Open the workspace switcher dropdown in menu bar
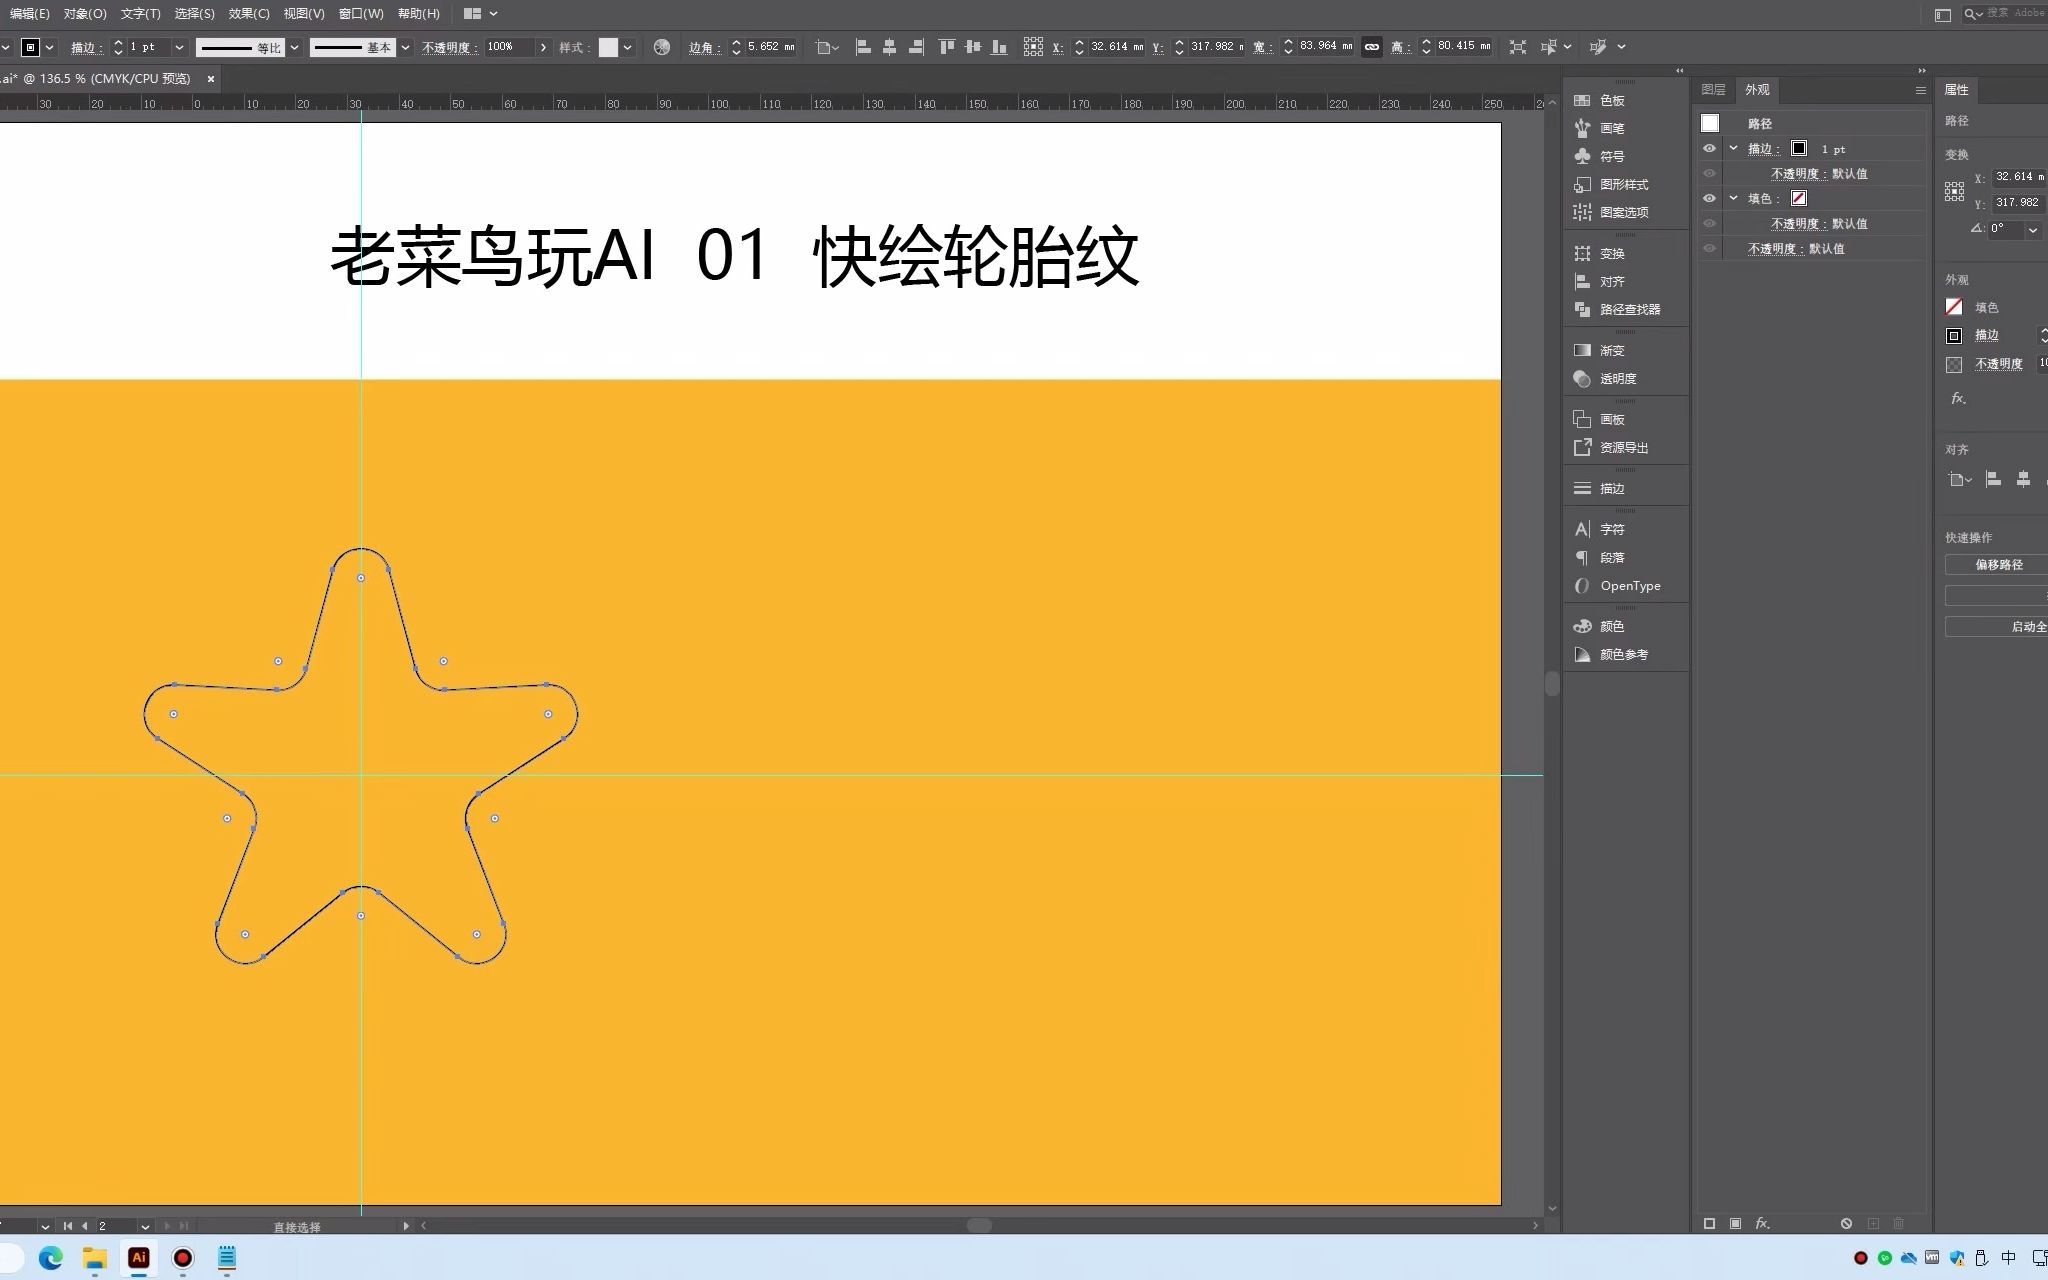The image size is (2048, 1280). [x=481, y=14]
